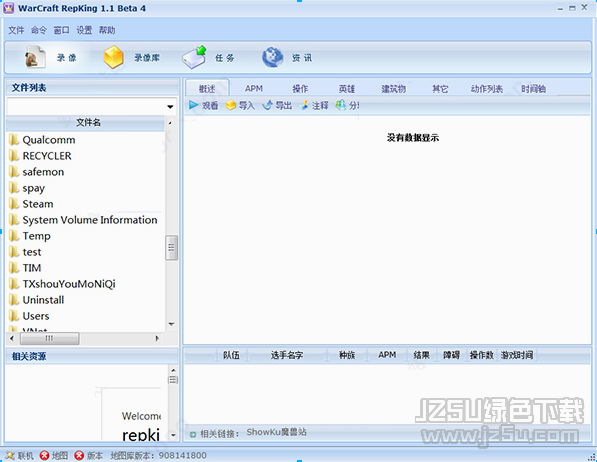Switch to the 概述 tab

coord(207,88)
